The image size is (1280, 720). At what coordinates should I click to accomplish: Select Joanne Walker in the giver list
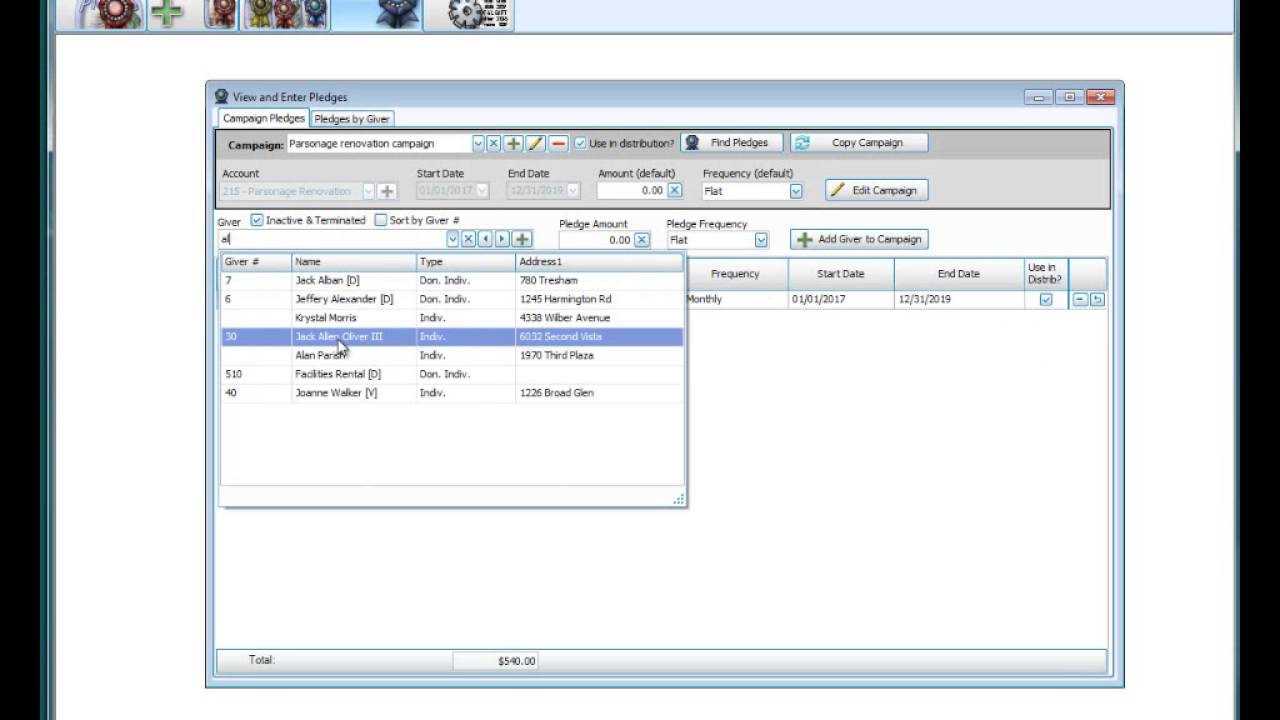coord(336,393)
